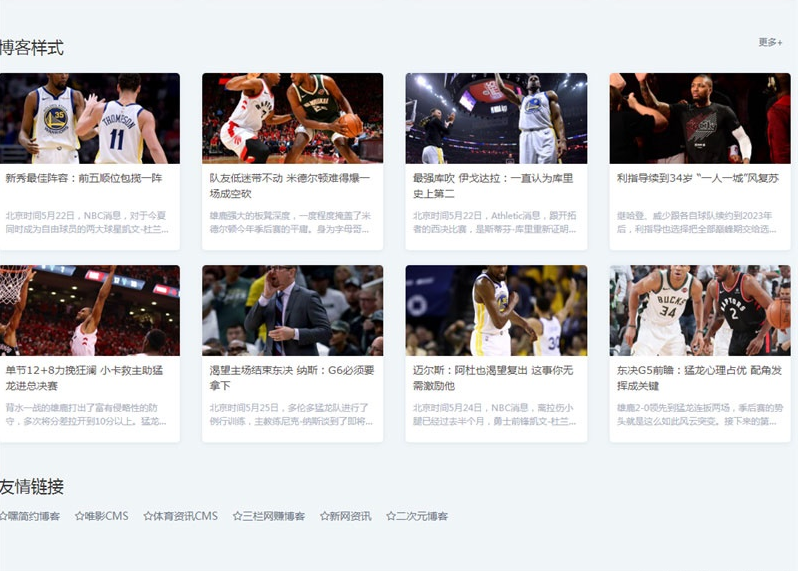Open article 渴望主场结束东决 纳斯：G6必须要拿下

pyautogui.click(x=292, y=378)
